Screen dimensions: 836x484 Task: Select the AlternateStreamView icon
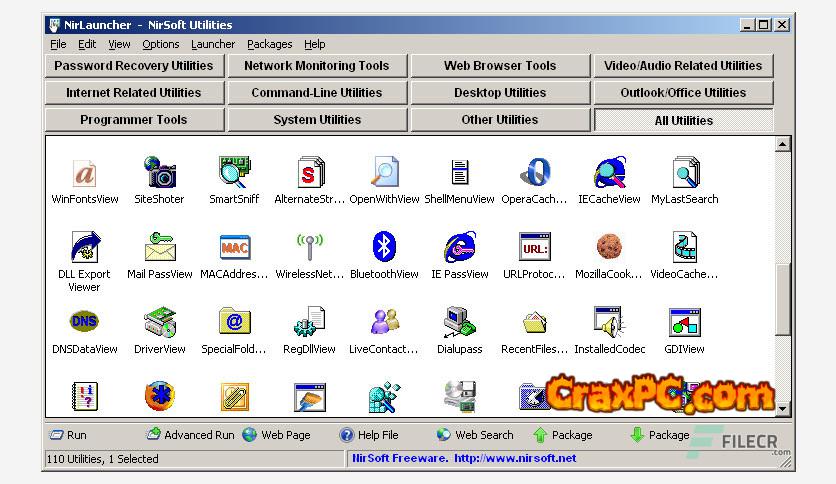click(310, 172)
